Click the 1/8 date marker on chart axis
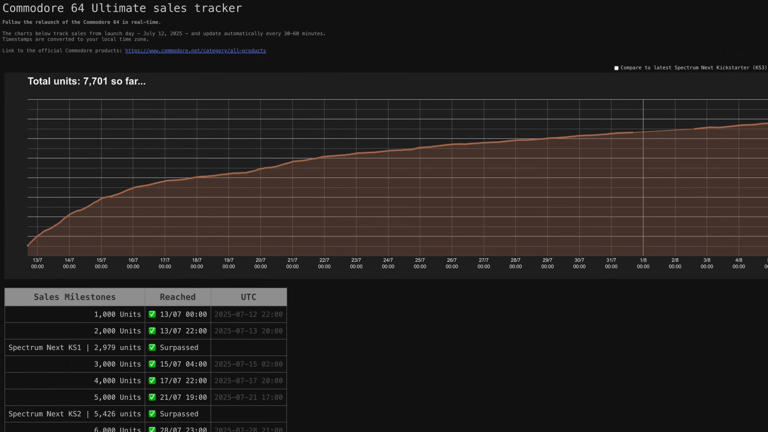Viewport: 768px width, 432px height. point(643,263)
